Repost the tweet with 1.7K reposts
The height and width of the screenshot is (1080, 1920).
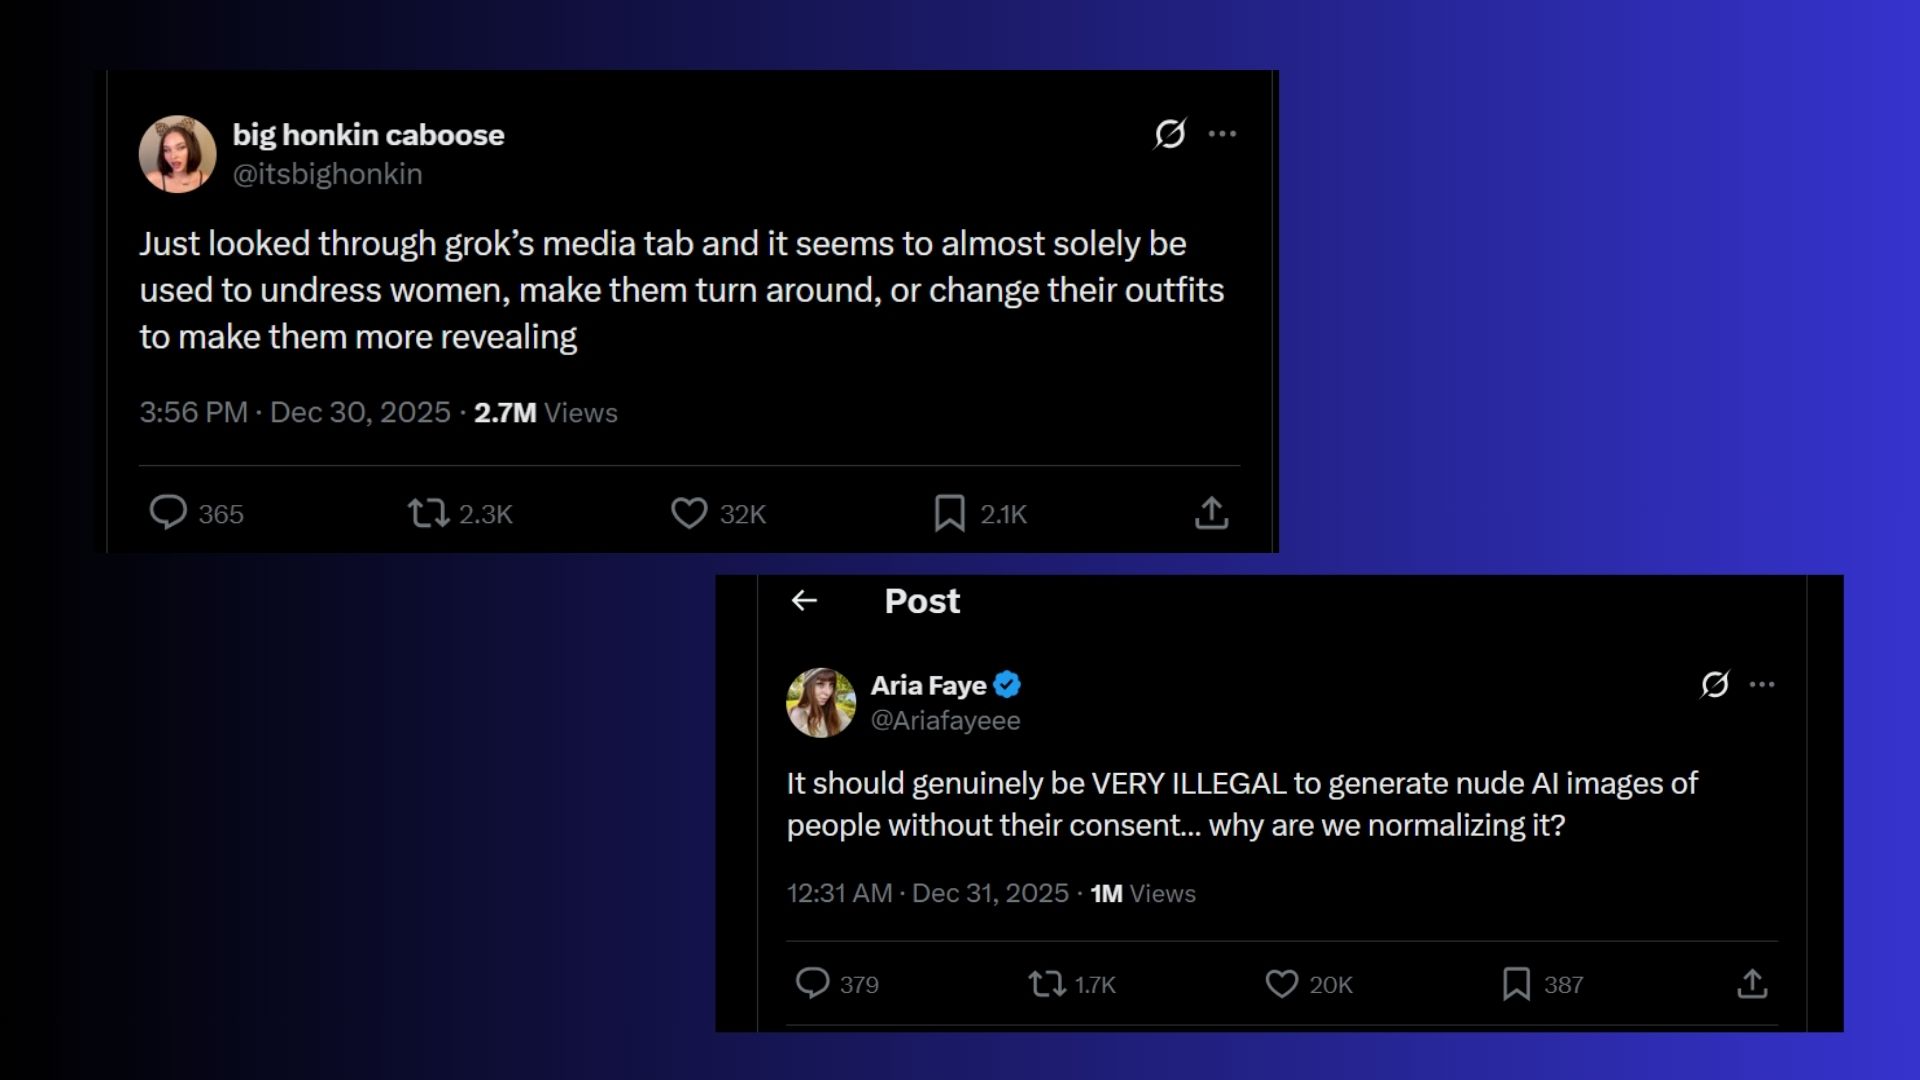(x=1047, y=984)
